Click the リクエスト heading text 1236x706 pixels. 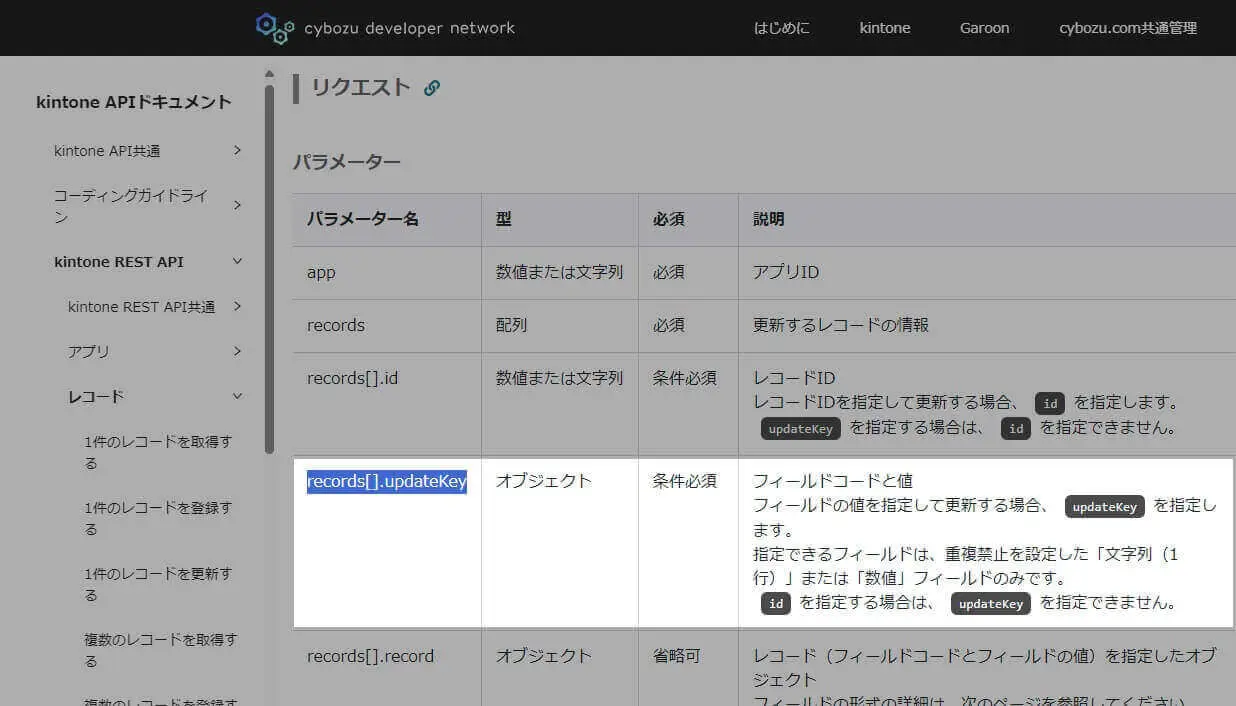coord(361,87)
